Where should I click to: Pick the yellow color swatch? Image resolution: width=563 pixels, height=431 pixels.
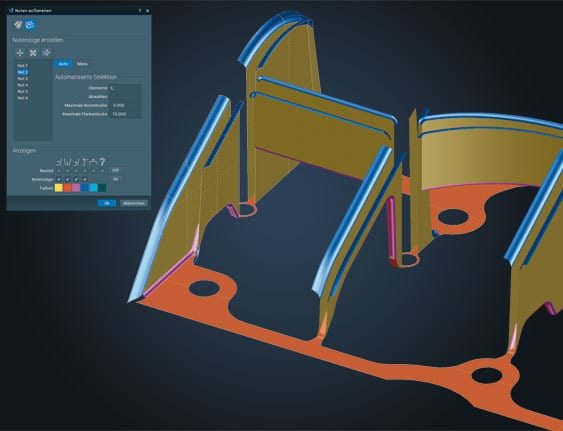coord(59,188)
